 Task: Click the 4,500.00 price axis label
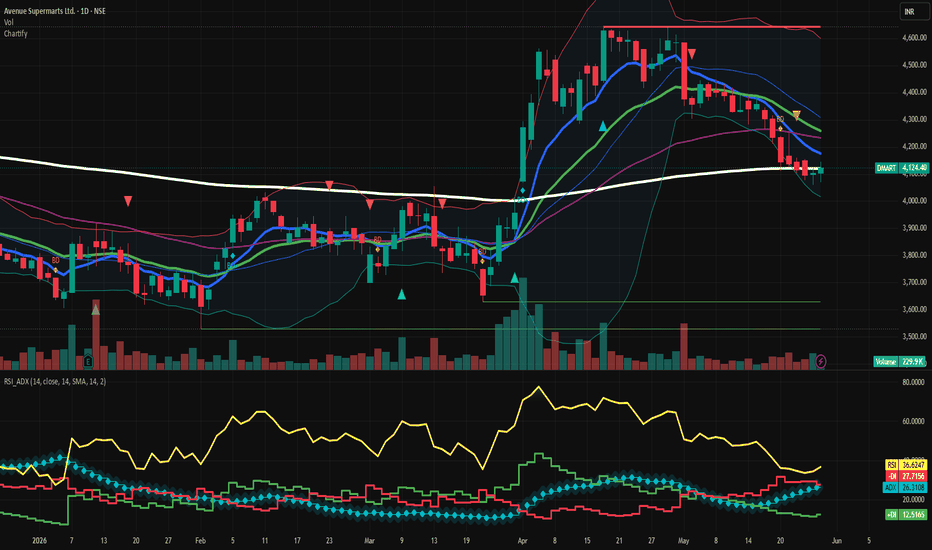(914, 65)
